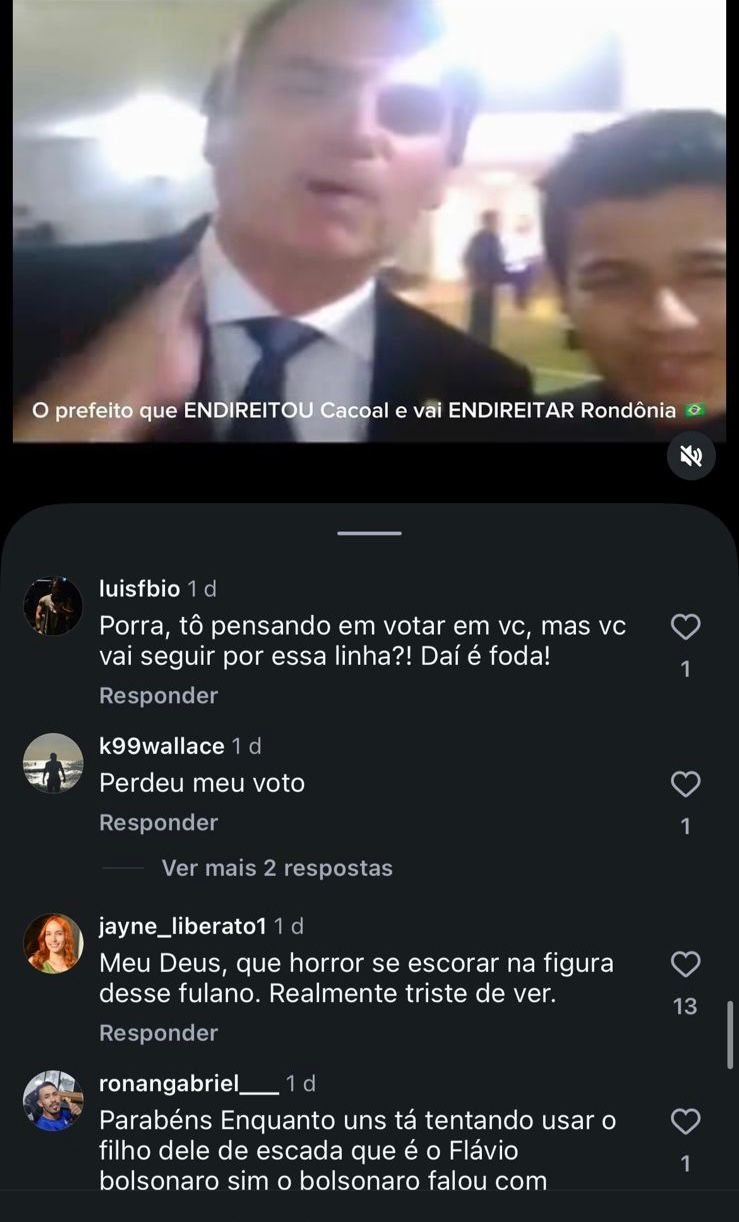The height and width of the screenshot is (1222, 739).
Task: Tap Responder under k99wallace's comment
Action: click(x=158, y=822)
